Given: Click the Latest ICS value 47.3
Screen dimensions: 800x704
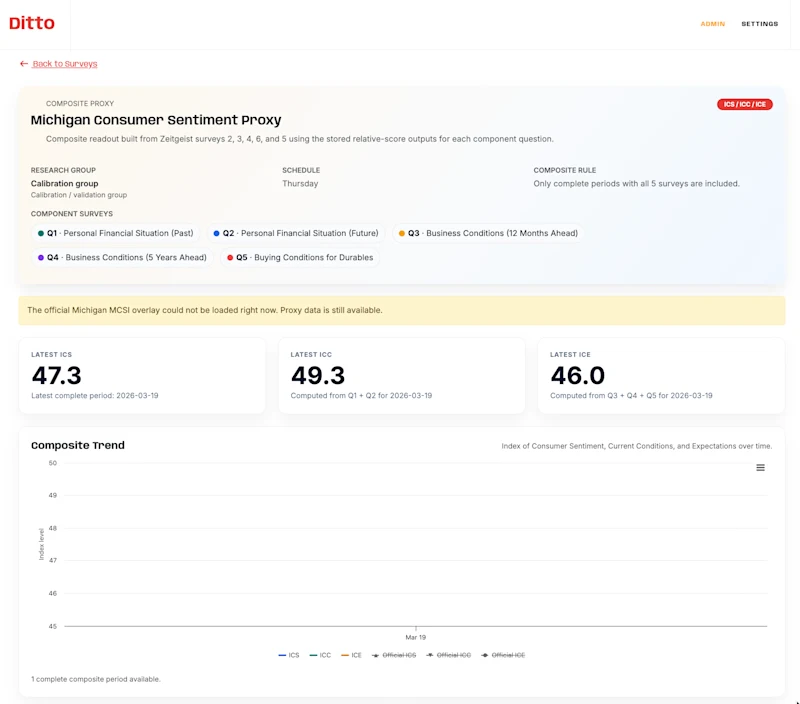Looking at the screenshot, I should coord(56,376).
